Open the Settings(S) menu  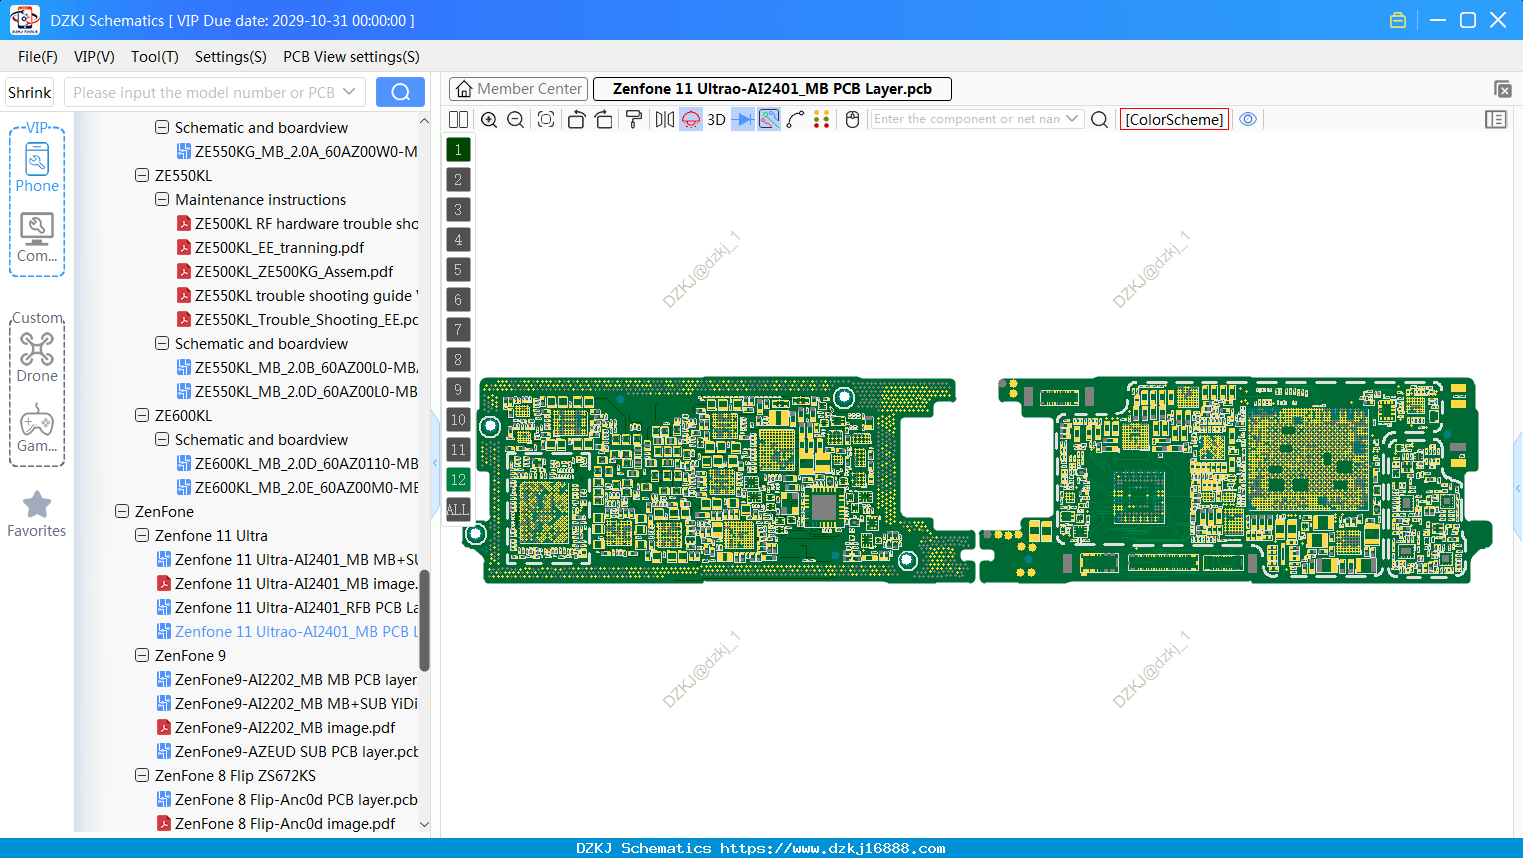[231, 57]
